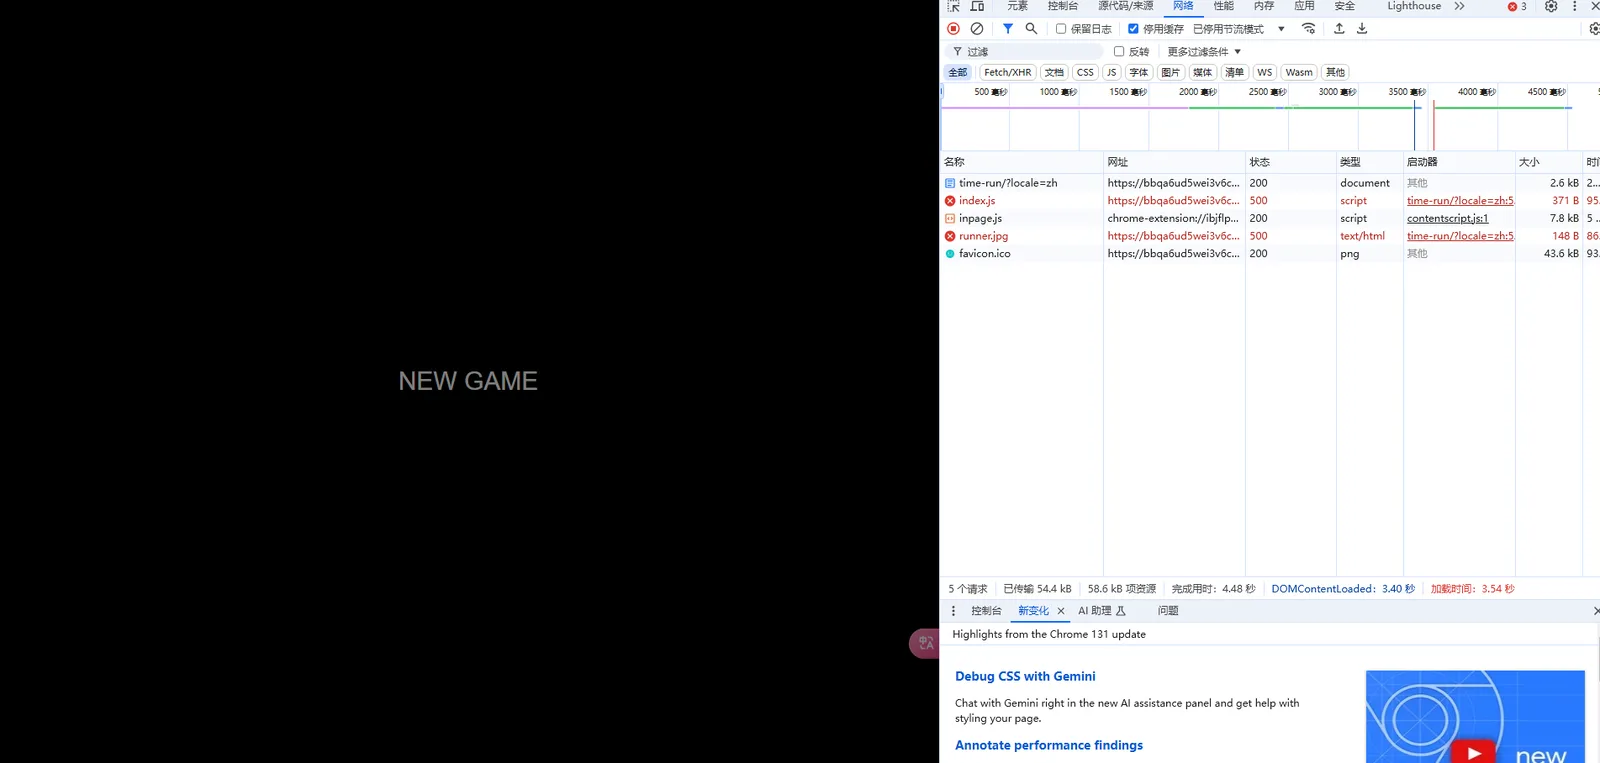Open DevTools settings gear
This screenshot has width=1600, height=763.
point(1551,6)
